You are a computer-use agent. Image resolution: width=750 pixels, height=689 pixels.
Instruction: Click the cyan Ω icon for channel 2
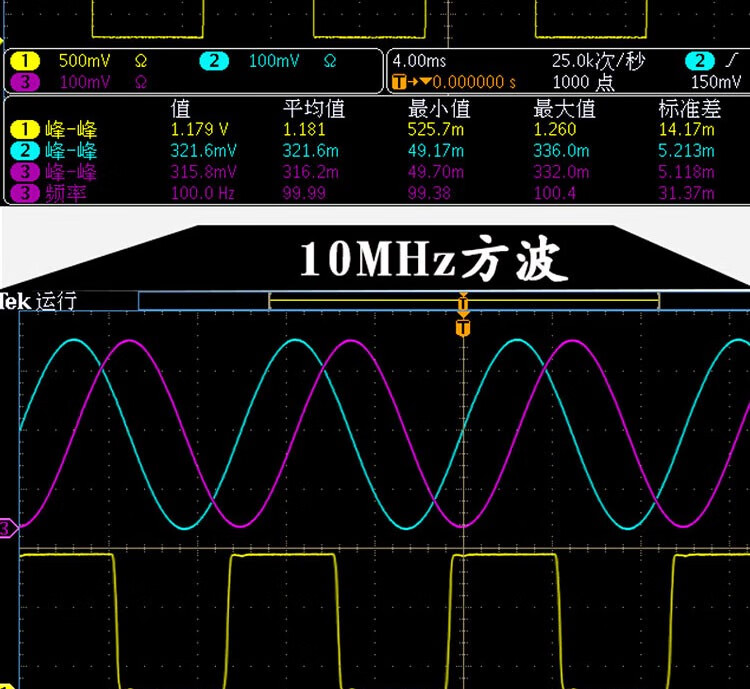pos(330,61)
